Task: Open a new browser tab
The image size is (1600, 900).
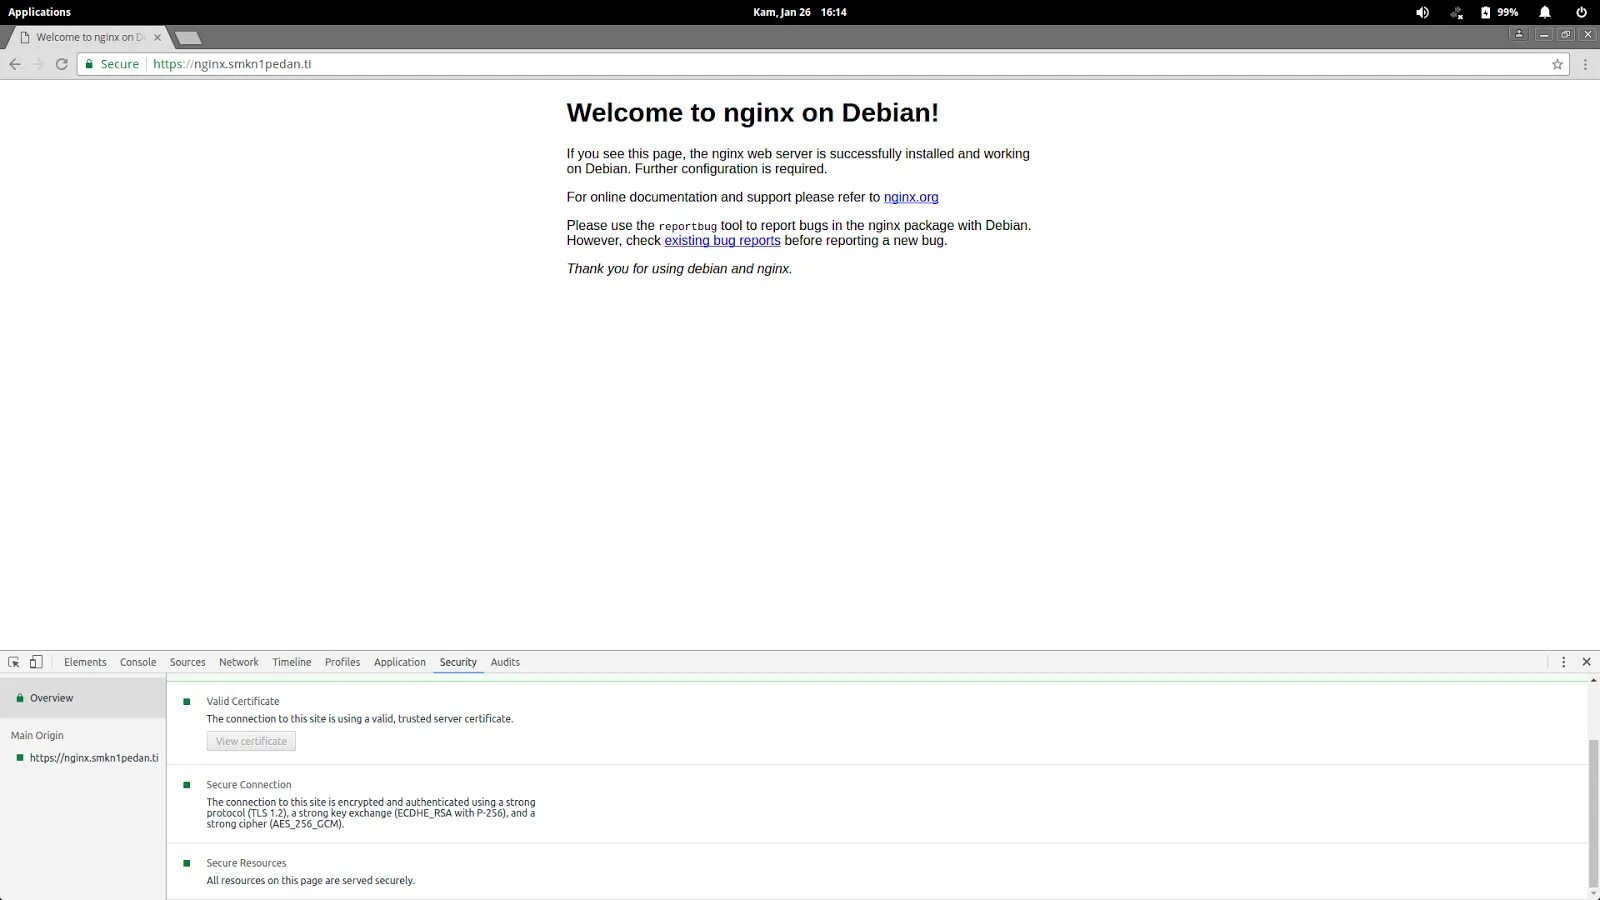Action: [188, 38]
